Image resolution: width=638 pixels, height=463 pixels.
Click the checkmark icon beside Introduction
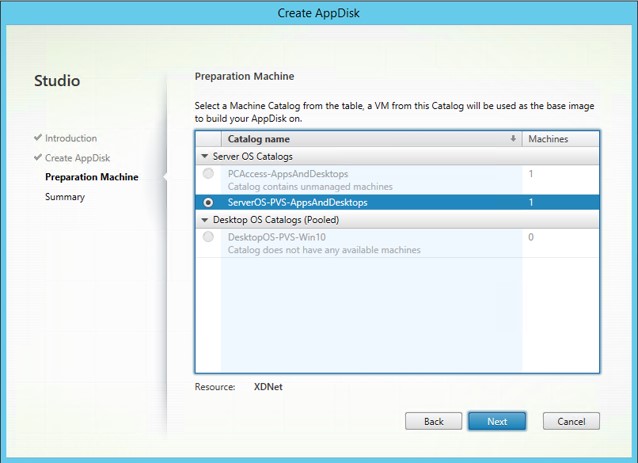point(38,138)
